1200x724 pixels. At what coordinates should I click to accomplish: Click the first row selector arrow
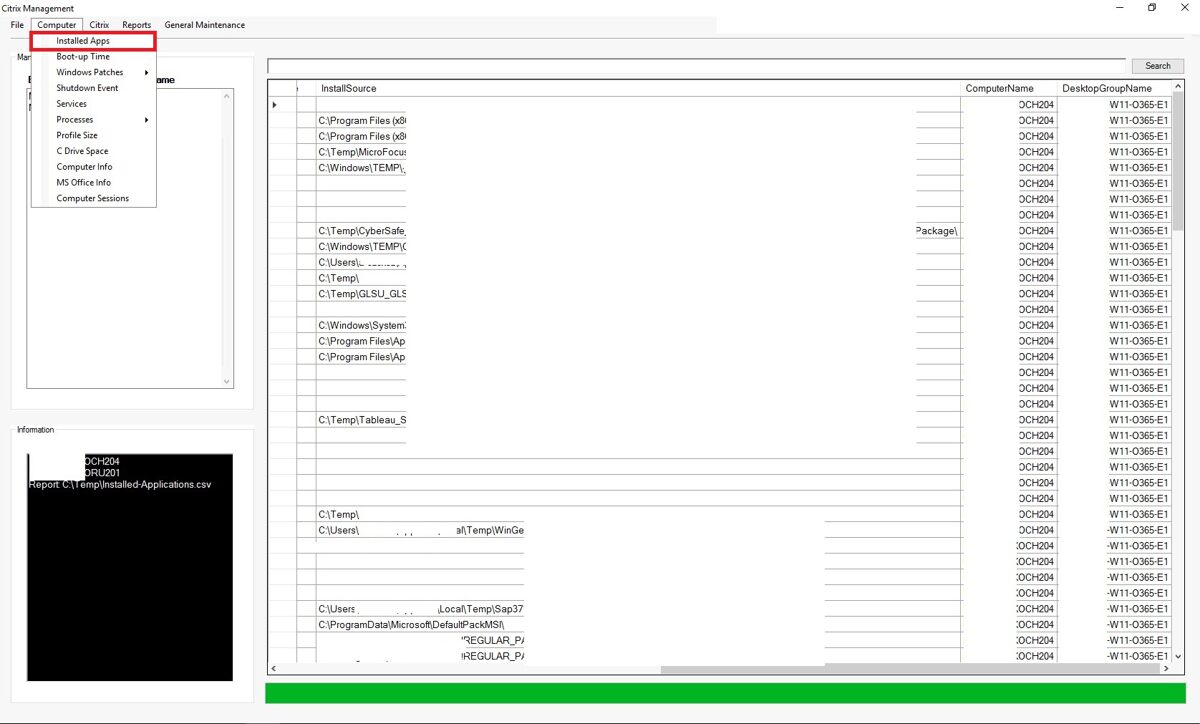click(275, 105)
